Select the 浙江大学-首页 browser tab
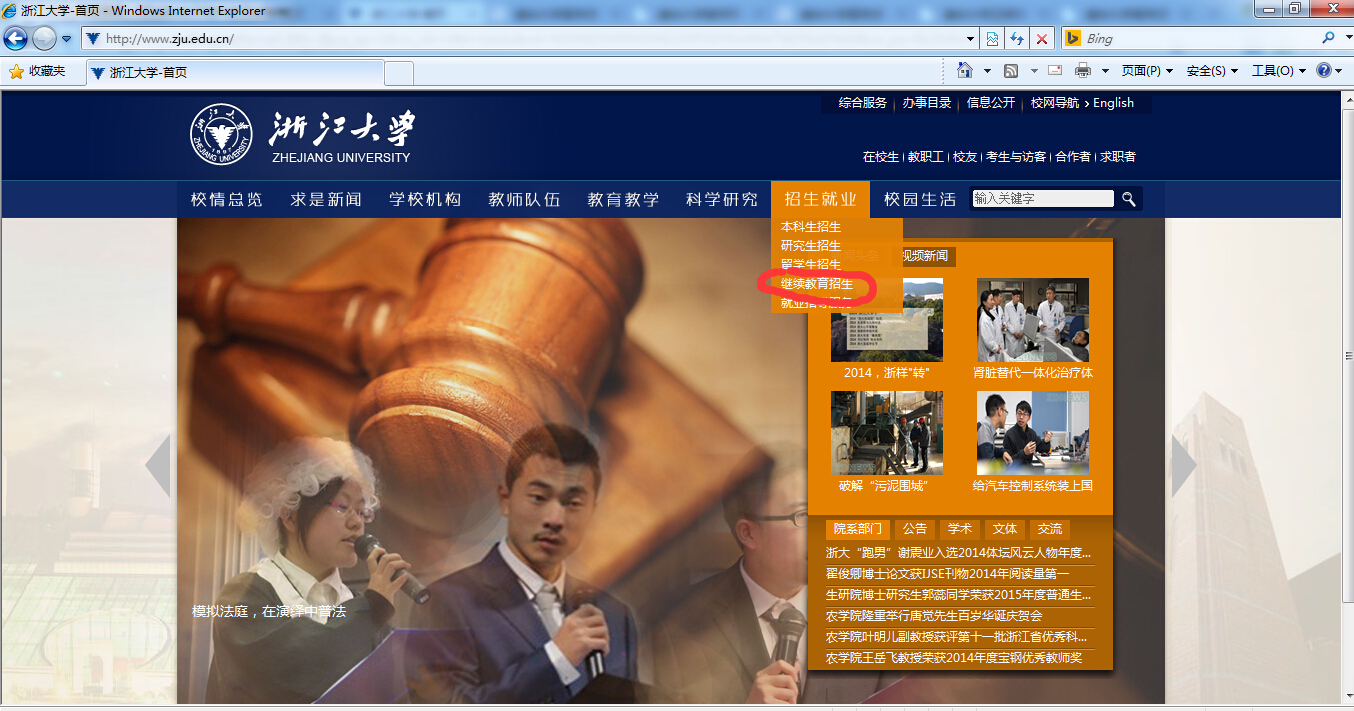Viewport: 1354px width, 711px height. (x=234, y=72)
